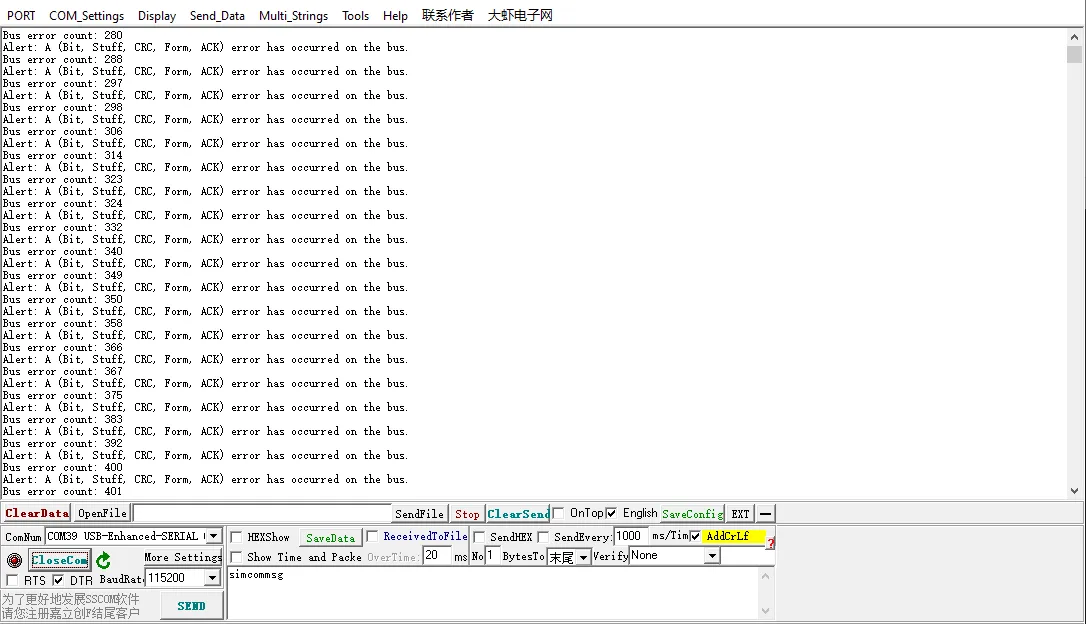
Task: Click the SaveConfig button
Action: [691, 514]
